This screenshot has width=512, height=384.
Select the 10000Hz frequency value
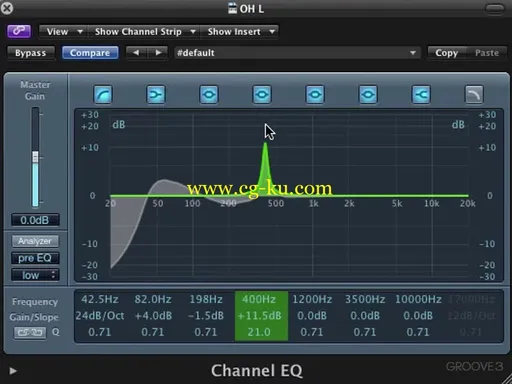click(x=418, y=299)
